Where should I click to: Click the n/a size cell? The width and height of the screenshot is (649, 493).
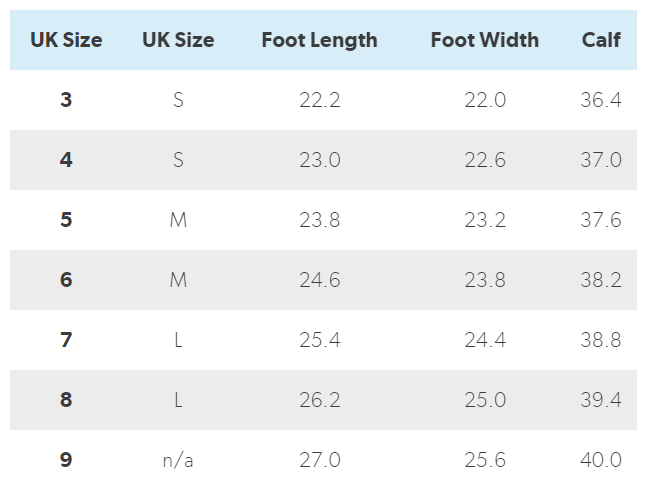[x=178, y=460]
